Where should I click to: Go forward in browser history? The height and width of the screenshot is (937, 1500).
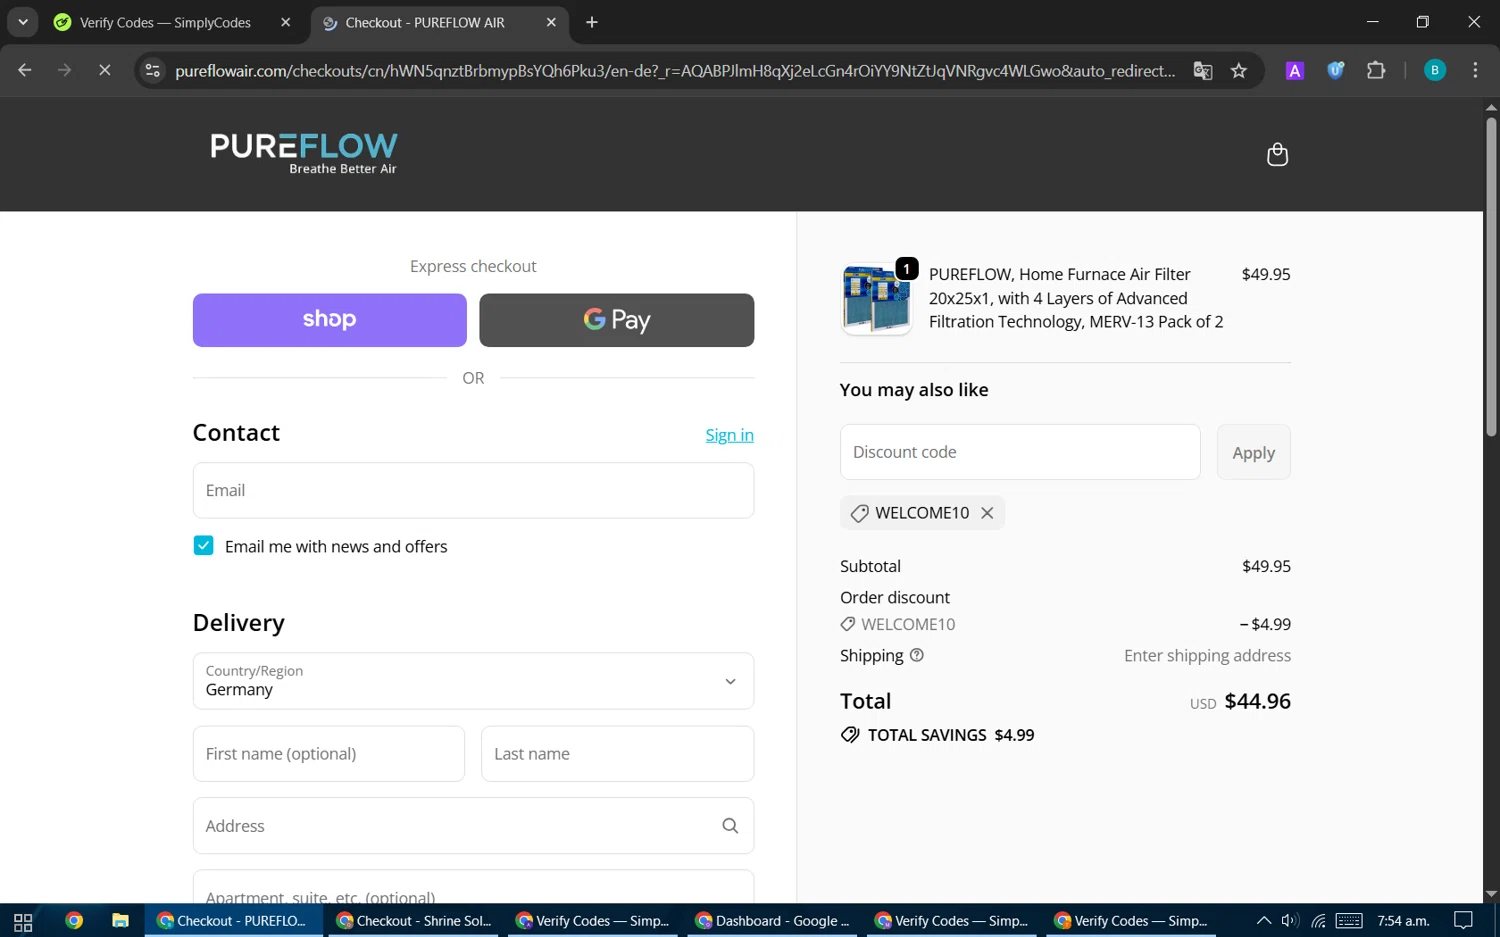64,70
